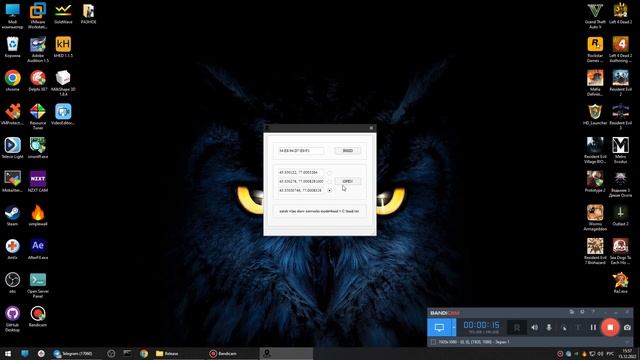Viewport: 640px width, 360px height.
Task: Toggle Bandicam text overlay icon
Action: pyautogui.click(x=578, y=327)
